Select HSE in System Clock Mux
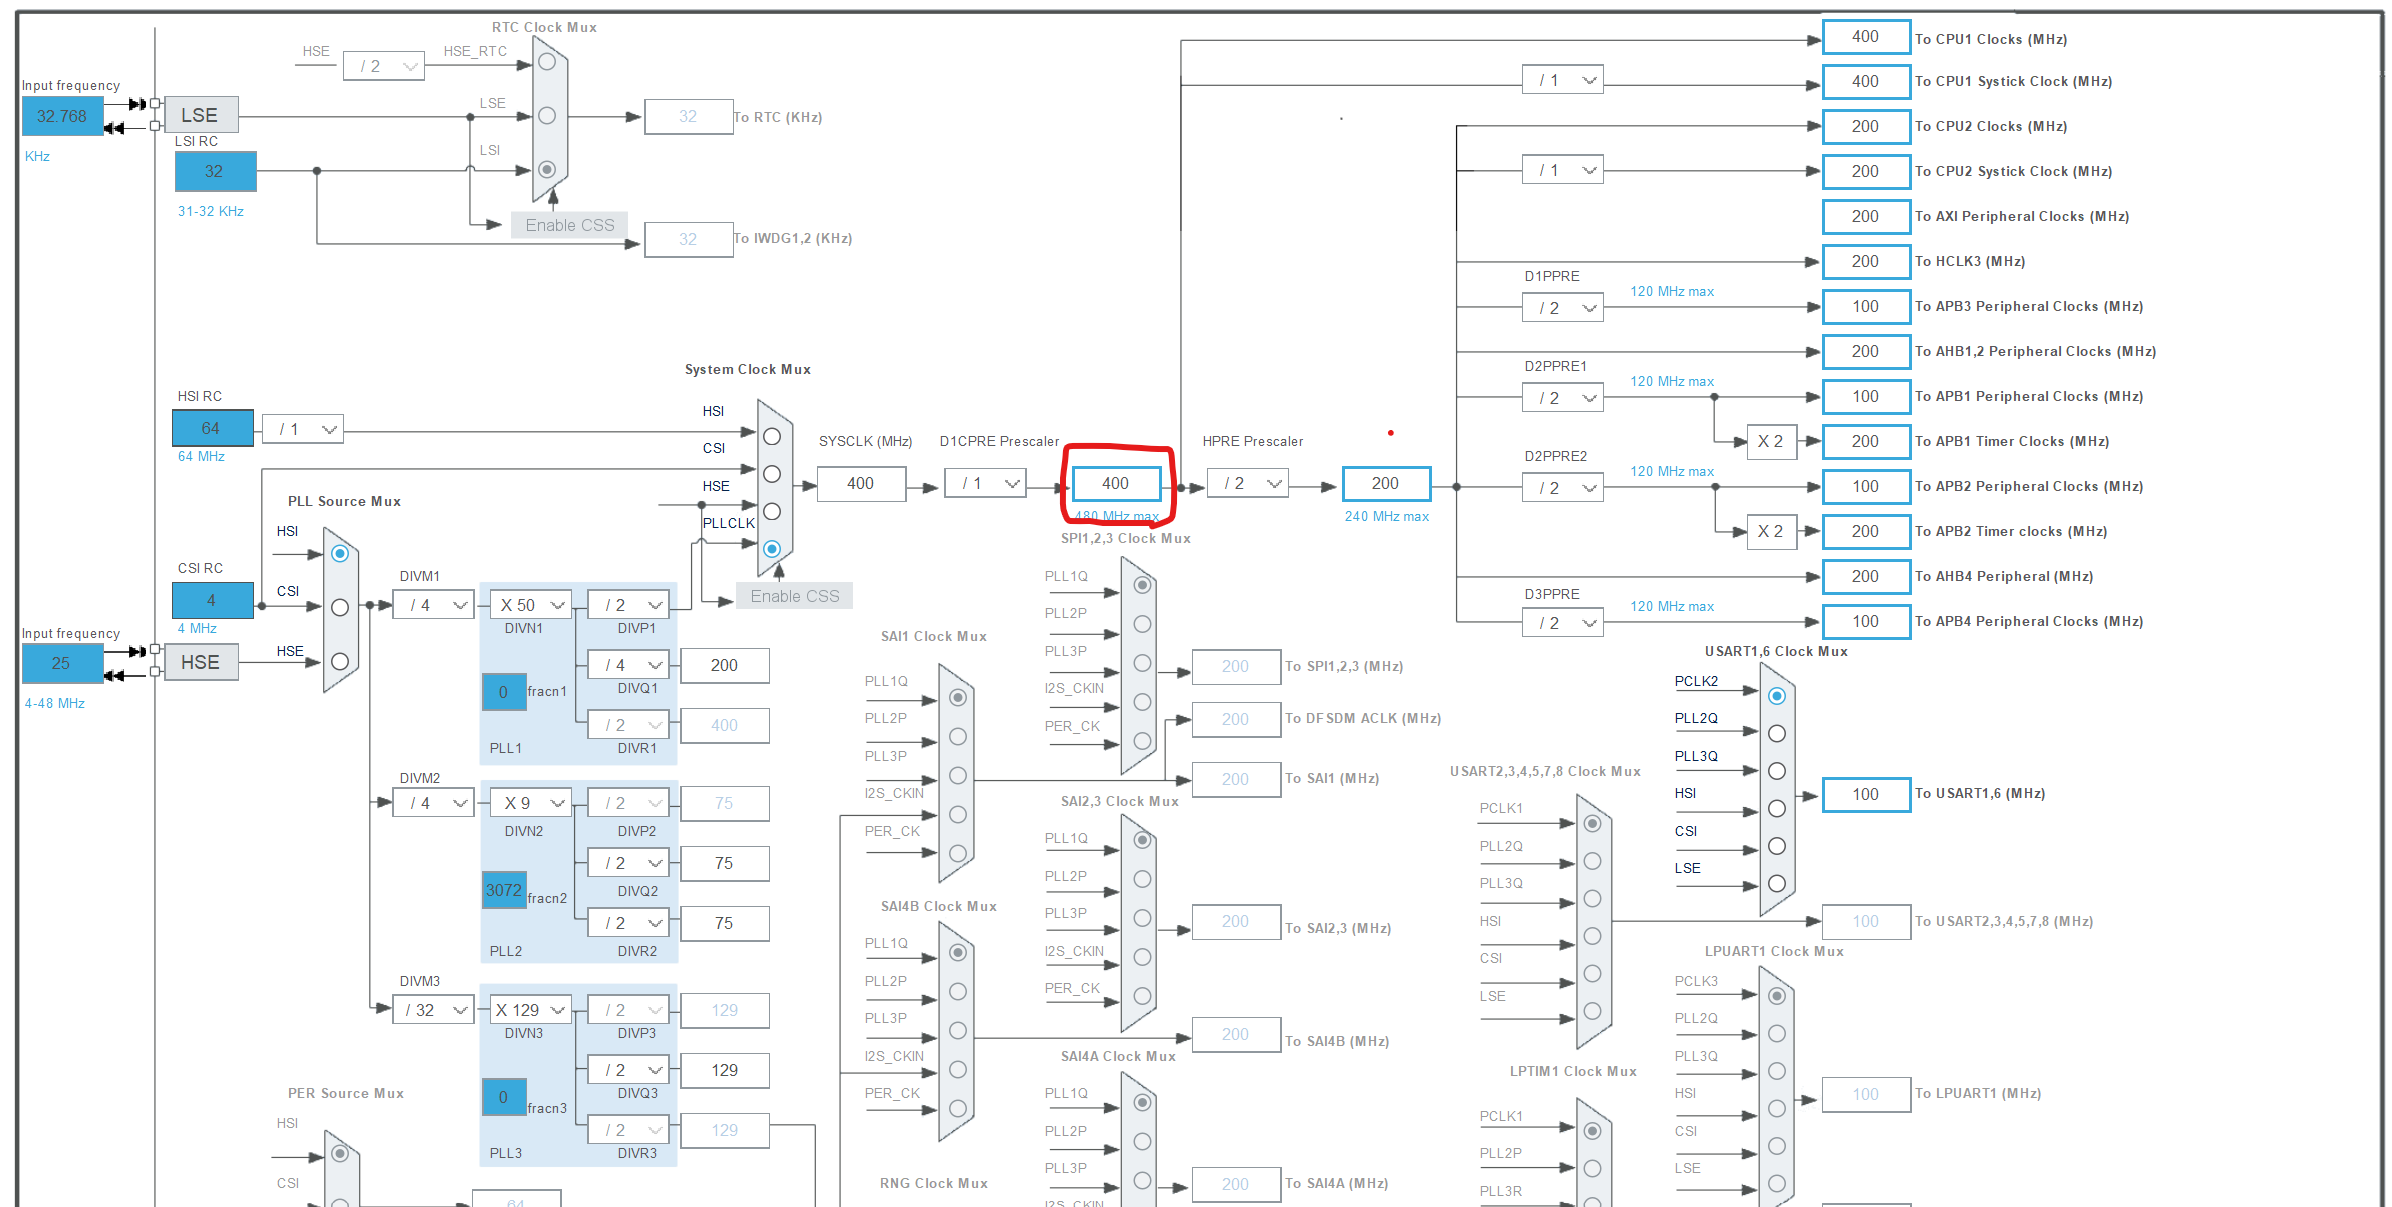The image size is (2392, 1207). coord(772,512)
